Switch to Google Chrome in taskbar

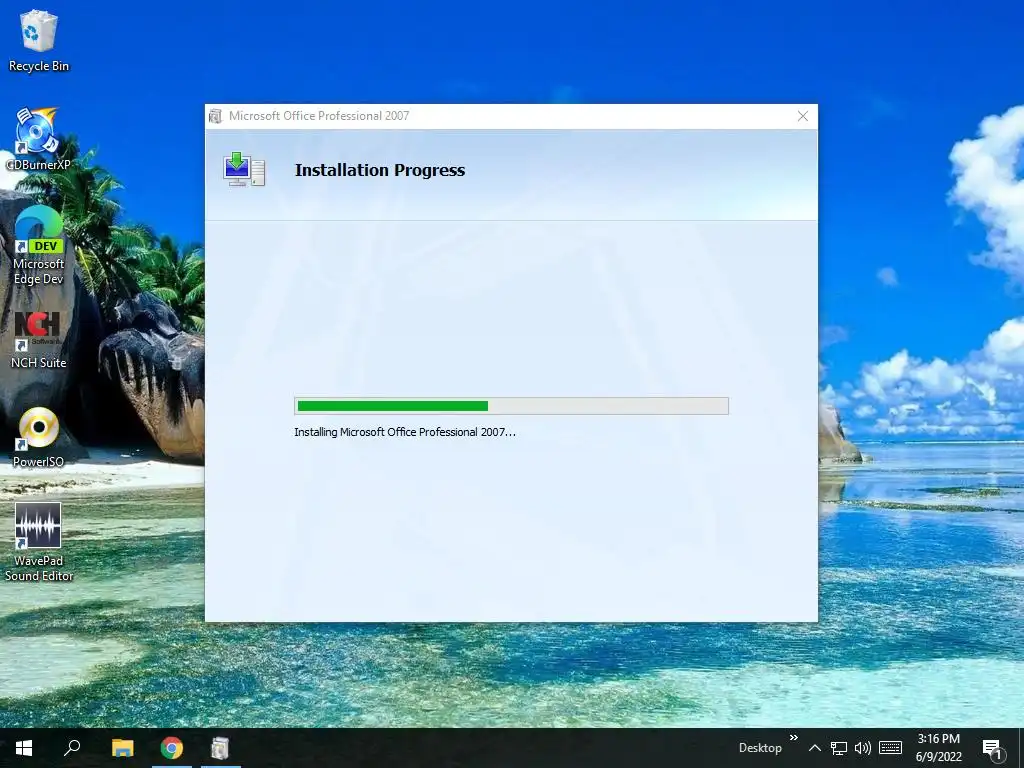point(172,748)
